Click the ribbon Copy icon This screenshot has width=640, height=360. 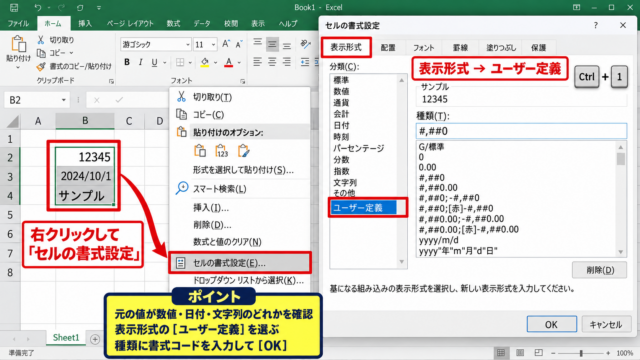[41, 53]
